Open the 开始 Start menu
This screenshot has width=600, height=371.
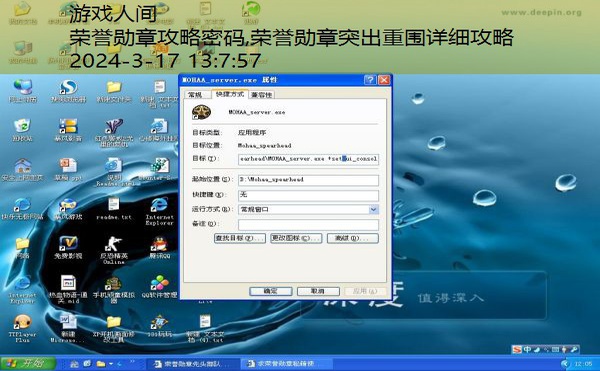click(x=29, y=363)
